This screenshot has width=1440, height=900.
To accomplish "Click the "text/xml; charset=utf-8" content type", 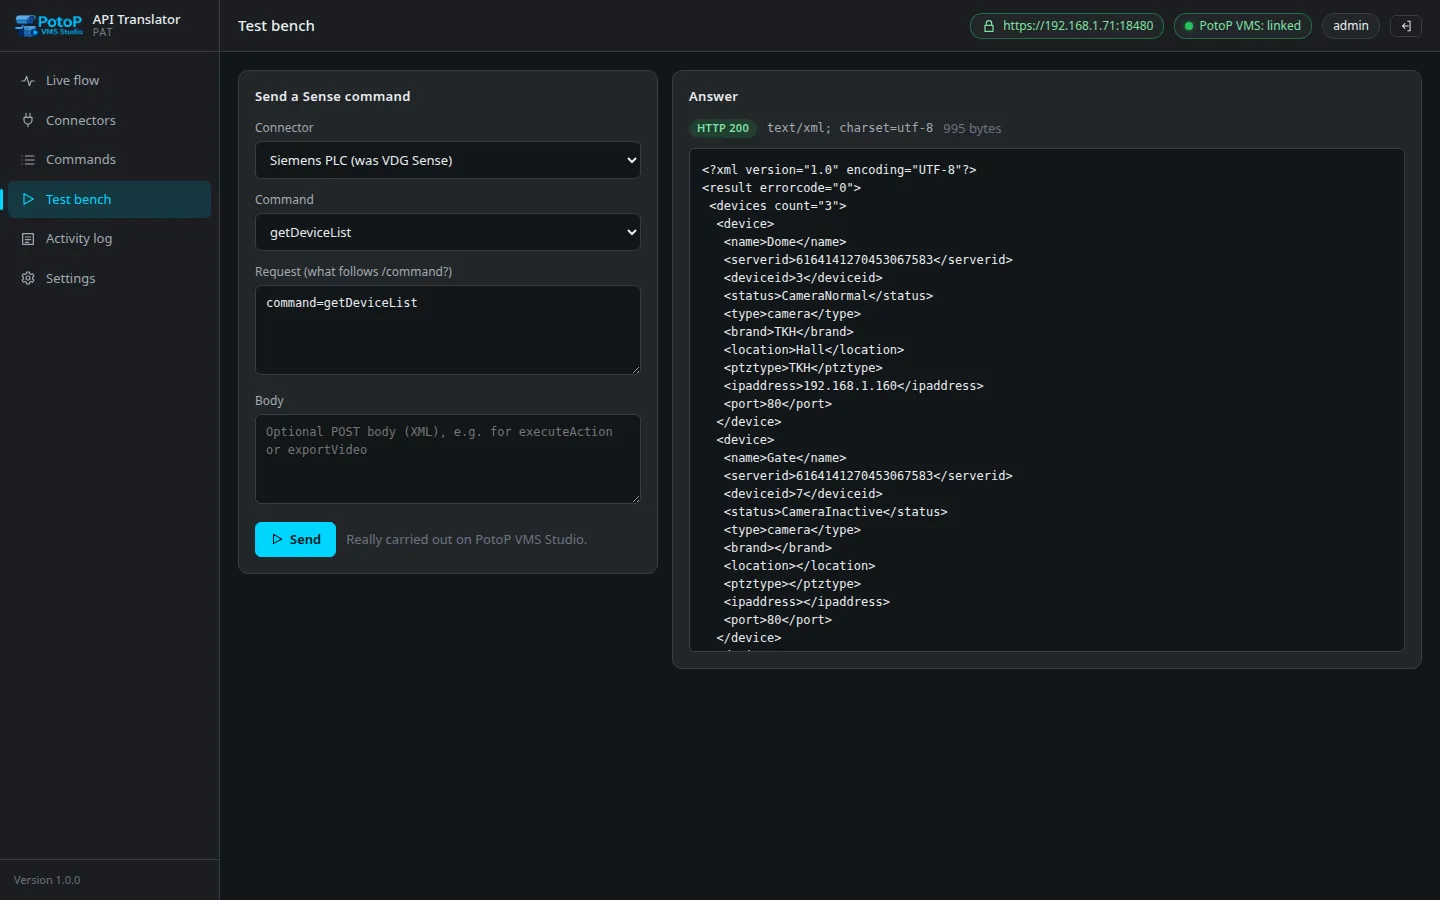I will pos(850,128).
